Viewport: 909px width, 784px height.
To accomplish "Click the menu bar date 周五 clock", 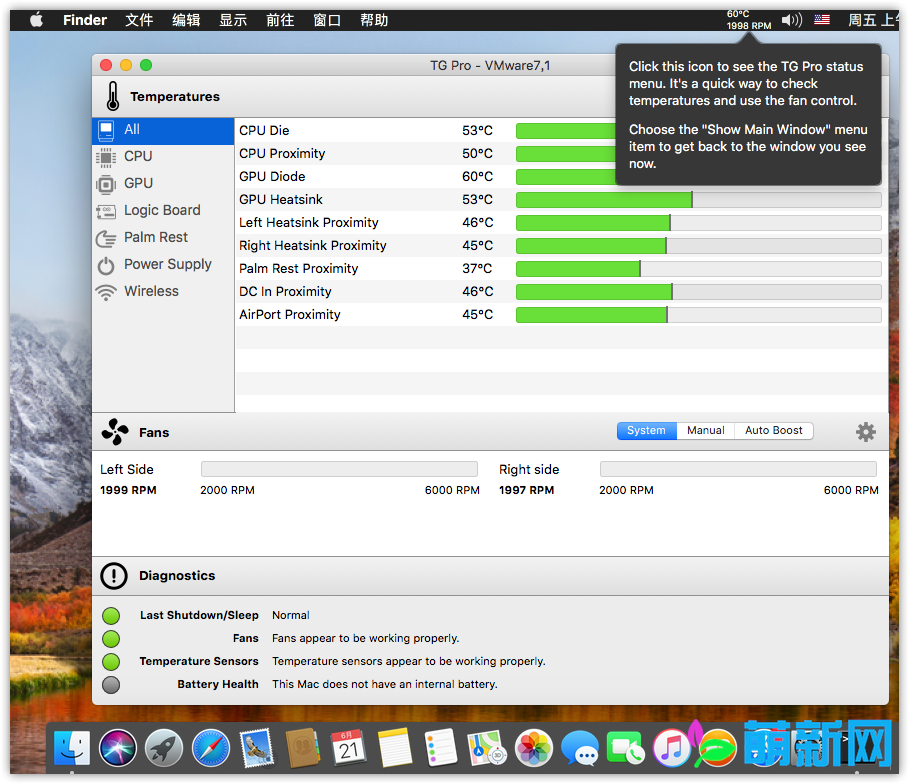I will coord(873,20).
